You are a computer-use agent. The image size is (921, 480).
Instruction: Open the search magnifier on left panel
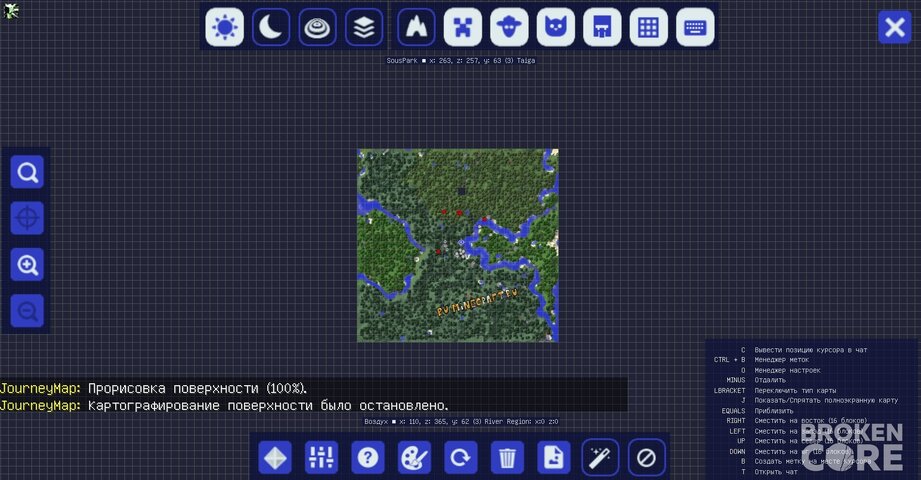[27, 172]
